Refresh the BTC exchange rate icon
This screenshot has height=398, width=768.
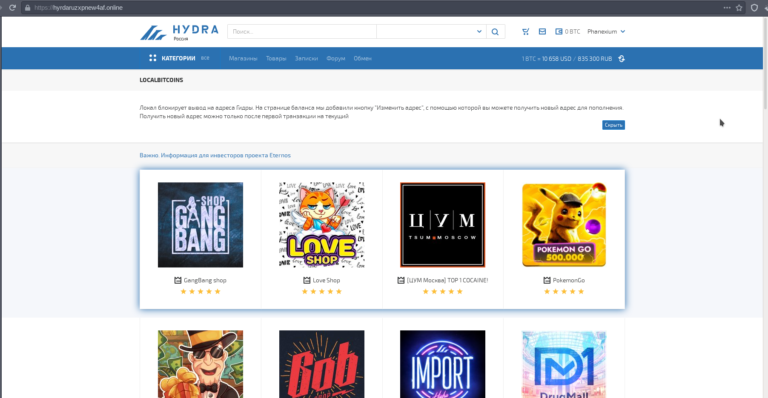622,58
